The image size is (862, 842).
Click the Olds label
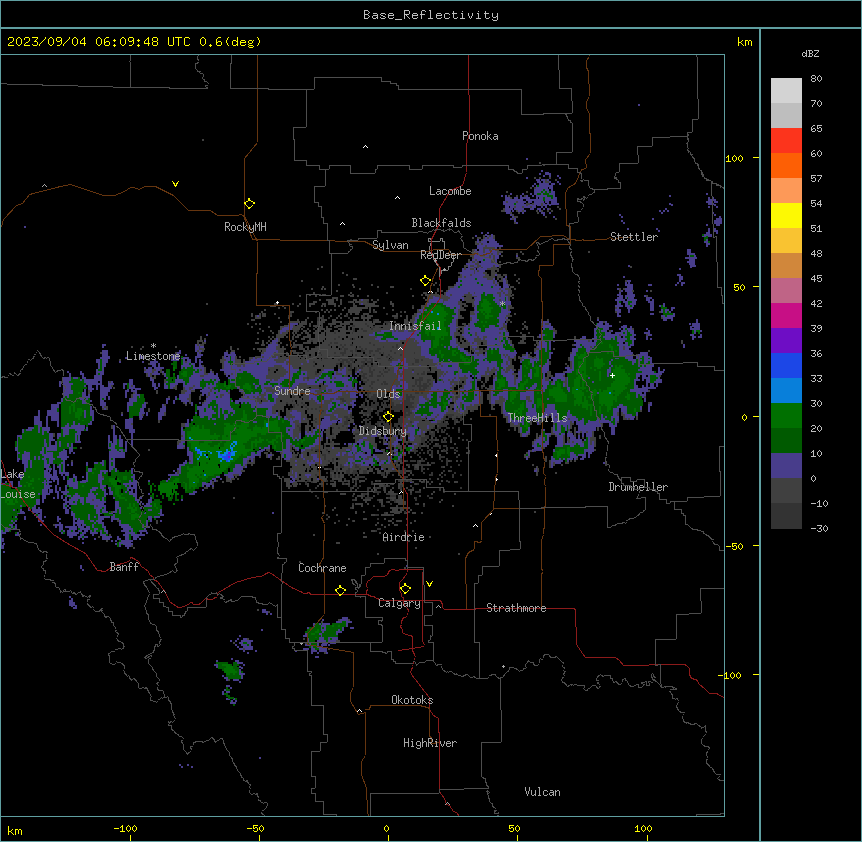click(388, 394)
